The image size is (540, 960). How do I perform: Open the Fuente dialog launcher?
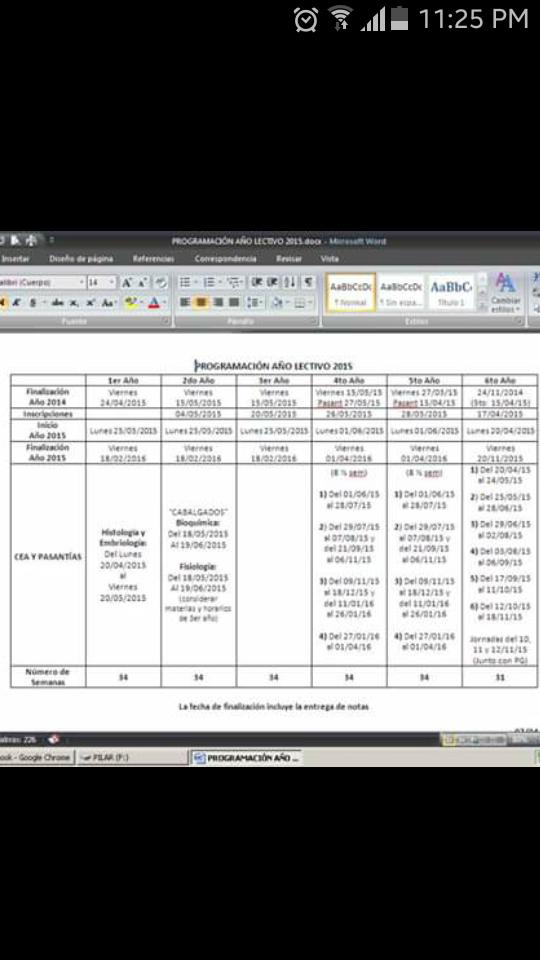(x=165, y=321)
